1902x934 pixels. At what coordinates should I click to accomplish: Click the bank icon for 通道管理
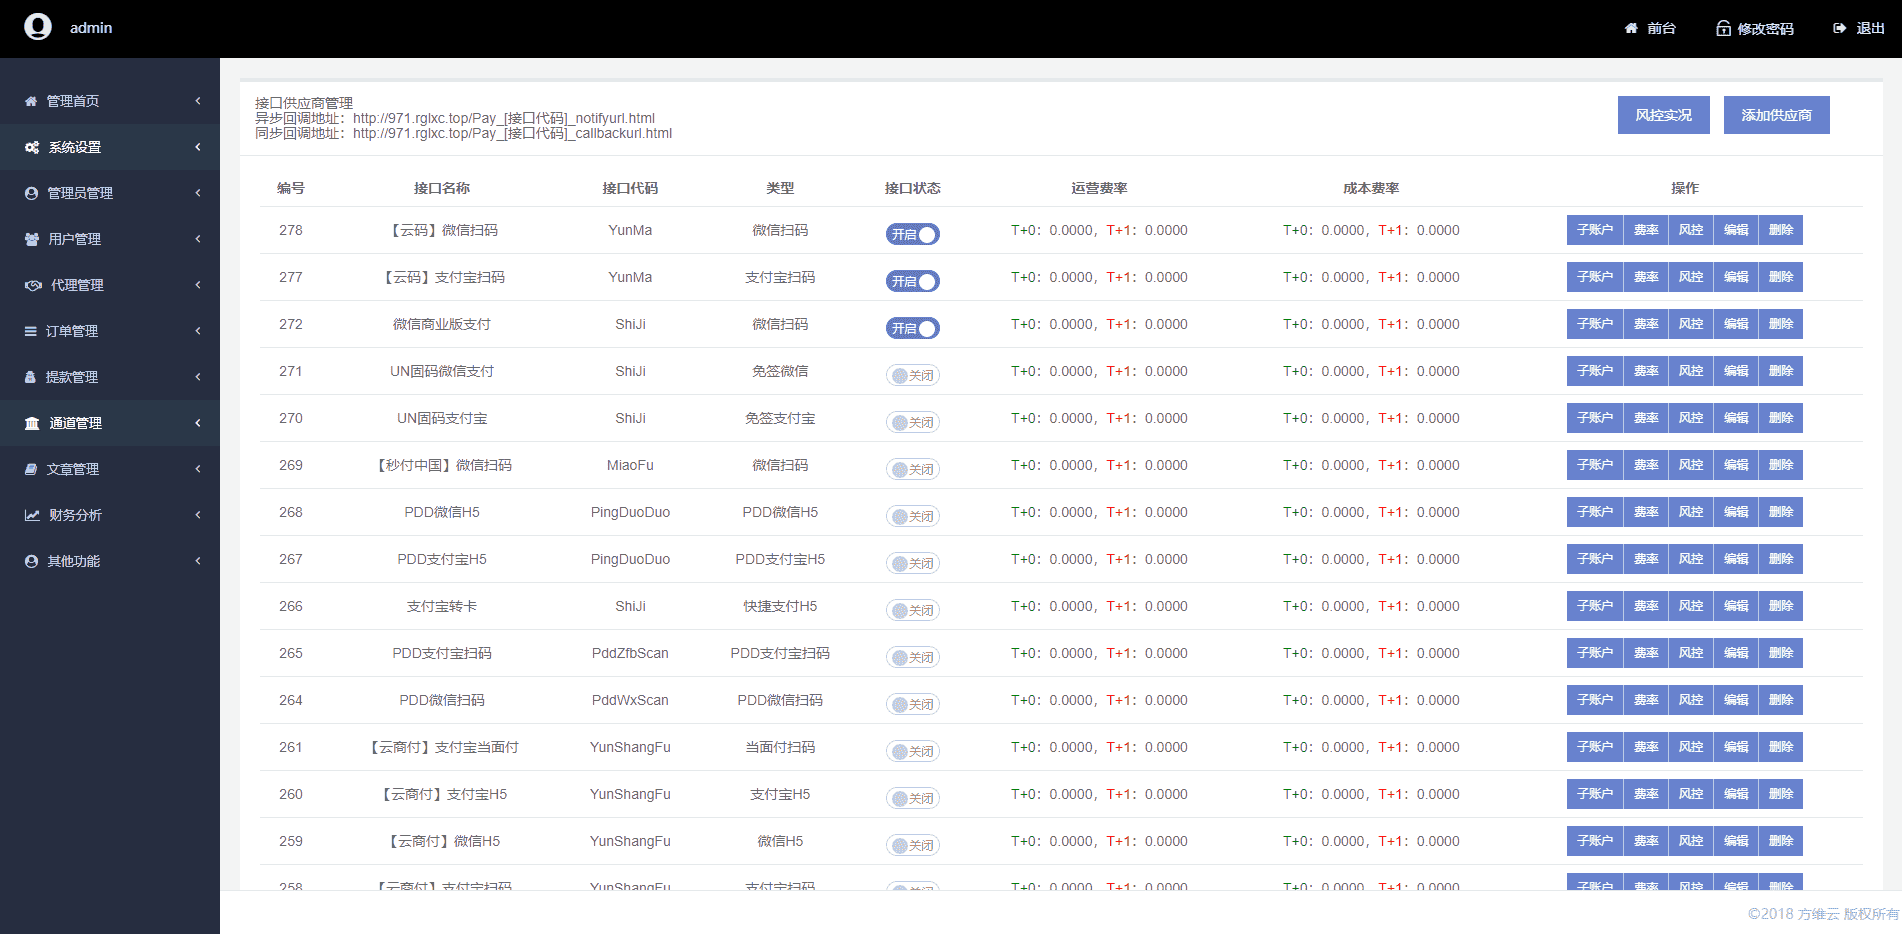click(32, 423)
